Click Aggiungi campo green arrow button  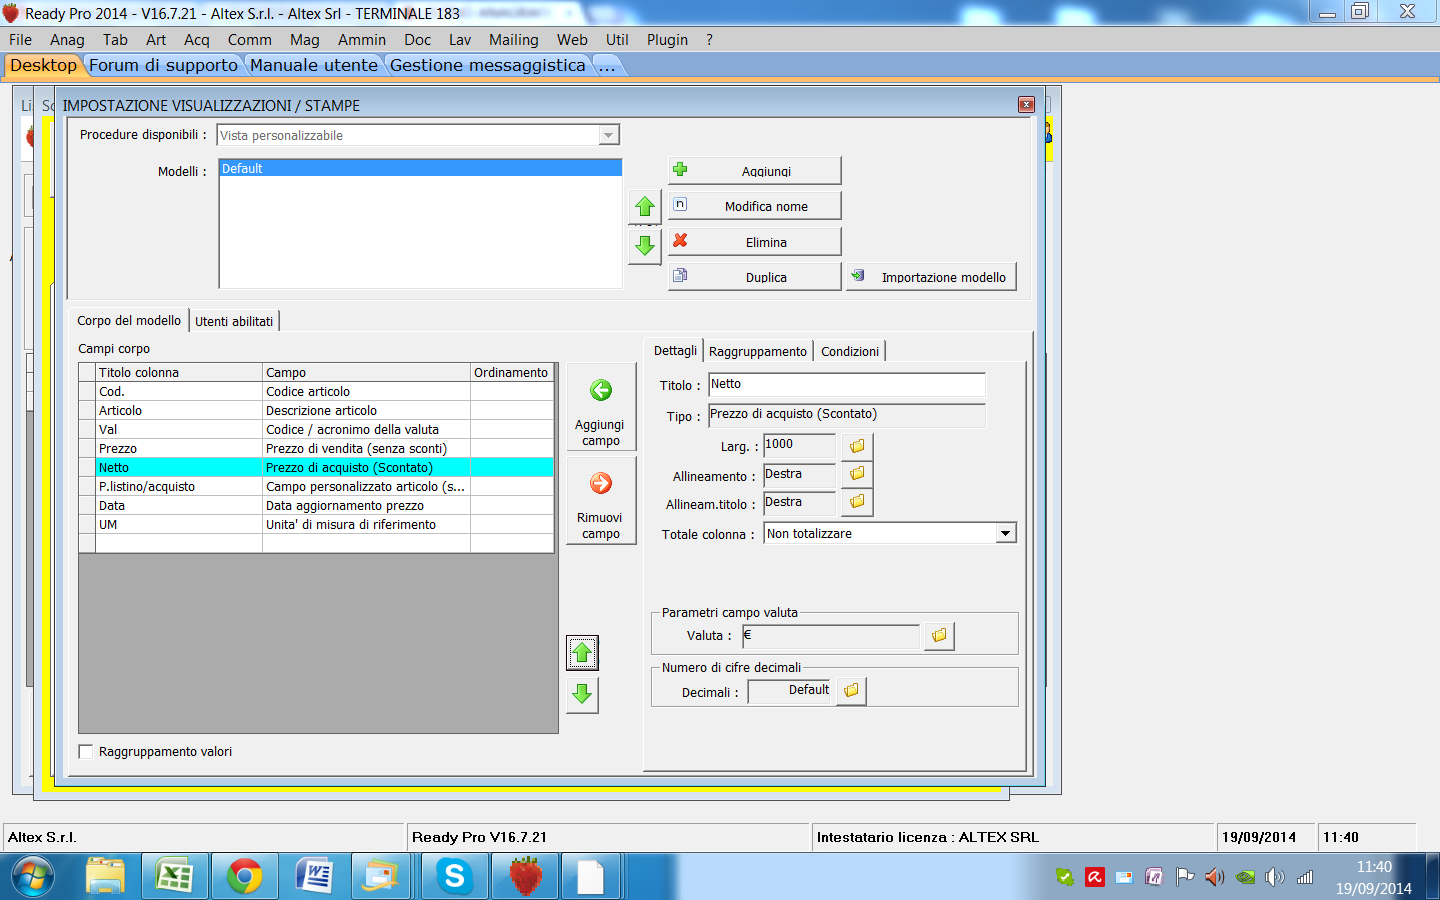(601, 407)
